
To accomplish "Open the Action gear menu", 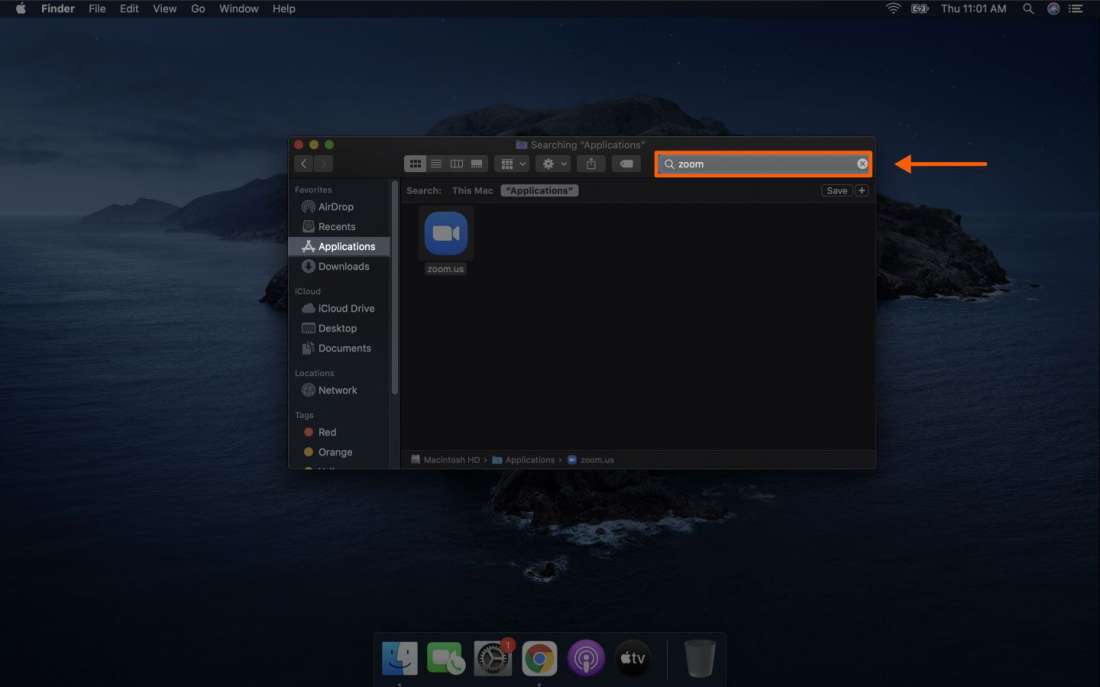I will pos(552,163).
